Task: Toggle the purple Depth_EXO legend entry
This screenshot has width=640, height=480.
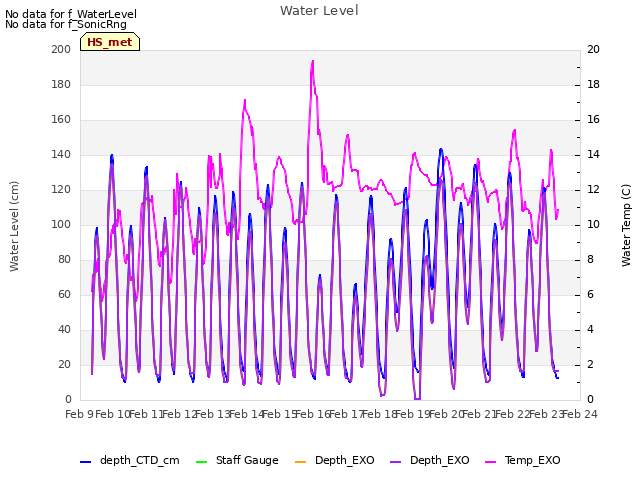Action: click(429, 460)
